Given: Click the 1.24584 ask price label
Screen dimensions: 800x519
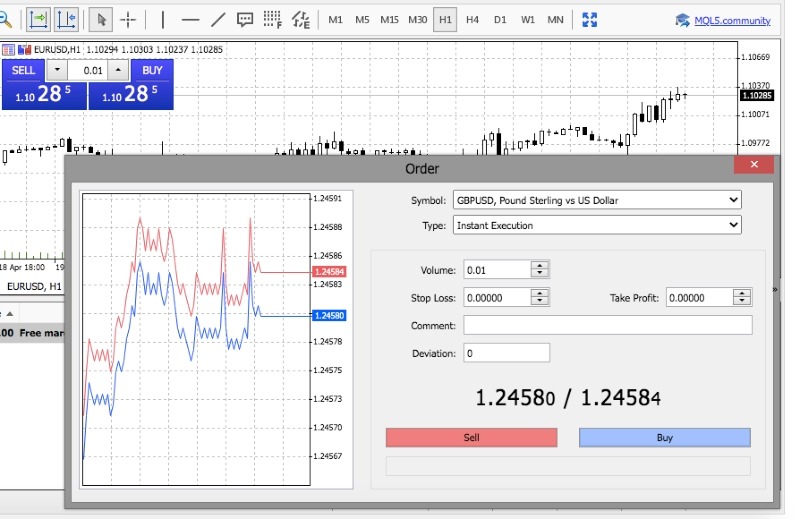Looking at the screenshot, I should click(329, 271).
